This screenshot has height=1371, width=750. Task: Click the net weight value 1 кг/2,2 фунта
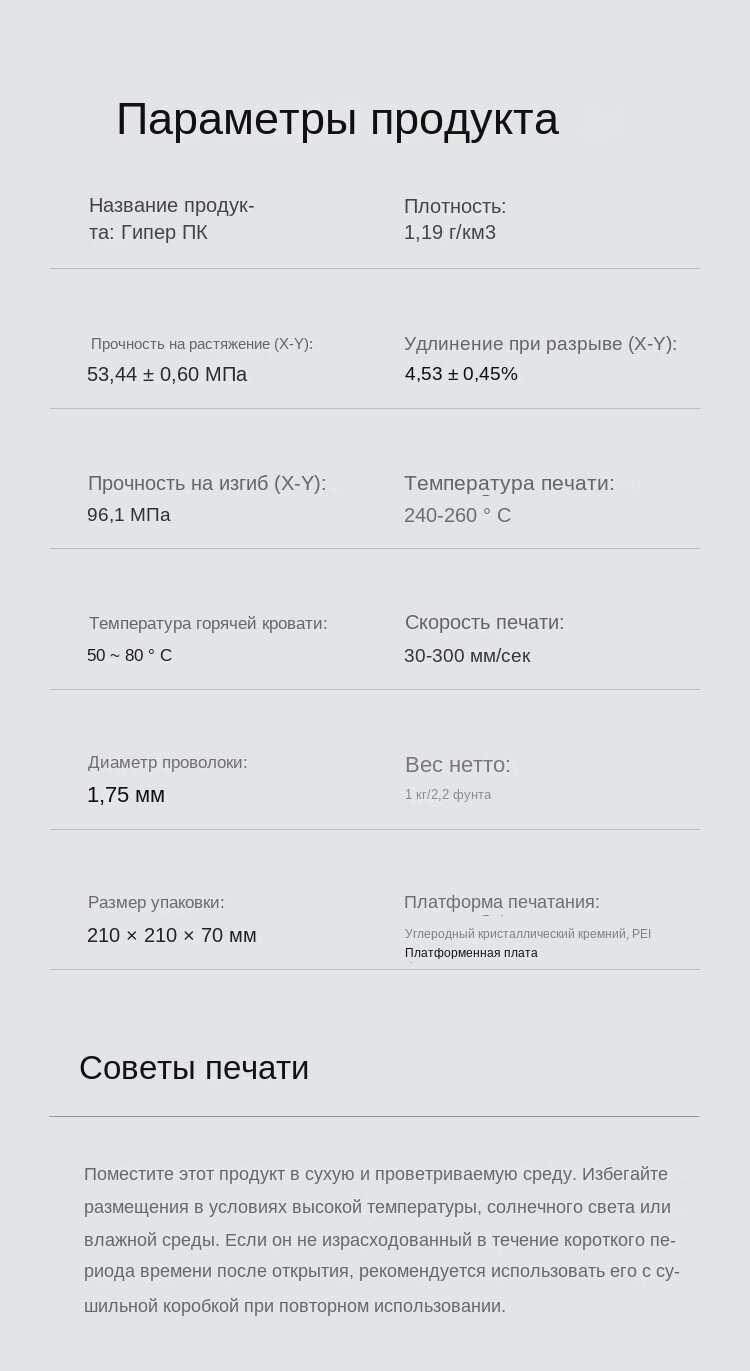(x=448, y=795)
